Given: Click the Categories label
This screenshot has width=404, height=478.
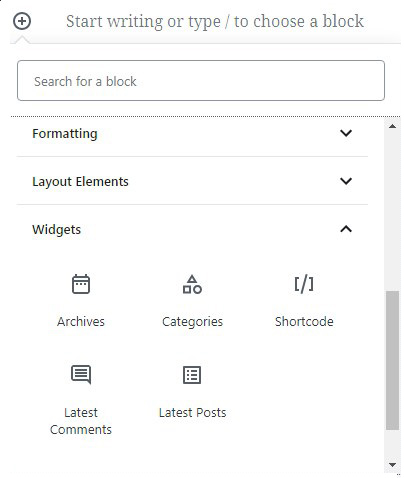Looking at the screenshot, I should (x=192, y=322).
